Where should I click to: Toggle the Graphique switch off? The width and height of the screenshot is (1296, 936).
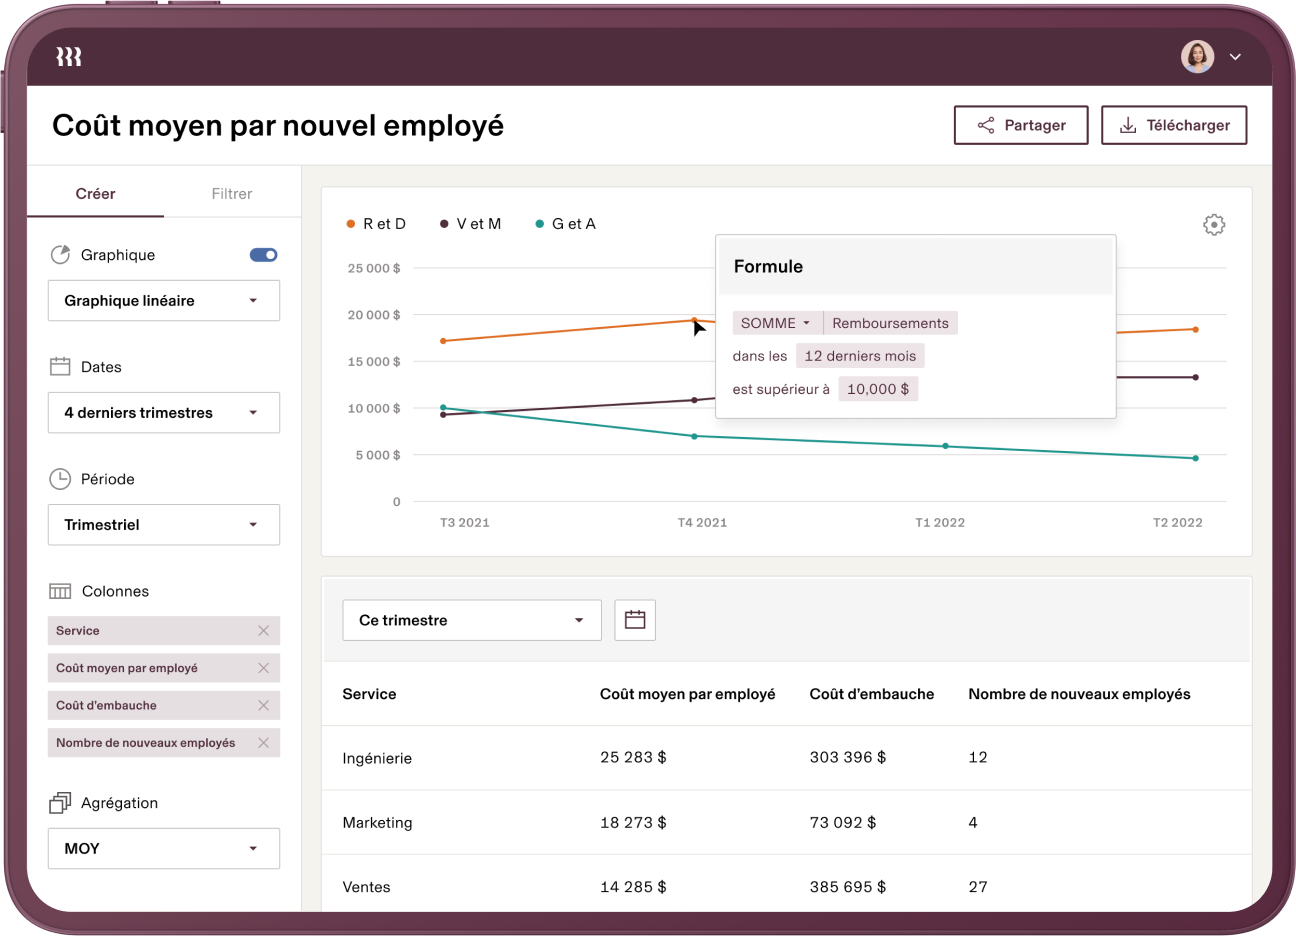pos(263,255)
